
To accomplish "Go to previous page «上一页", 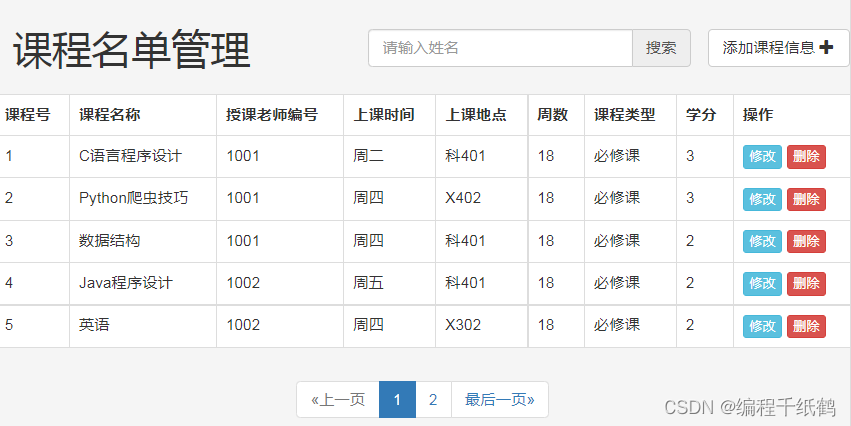I will pyautogui.click(x=338, y=400).
